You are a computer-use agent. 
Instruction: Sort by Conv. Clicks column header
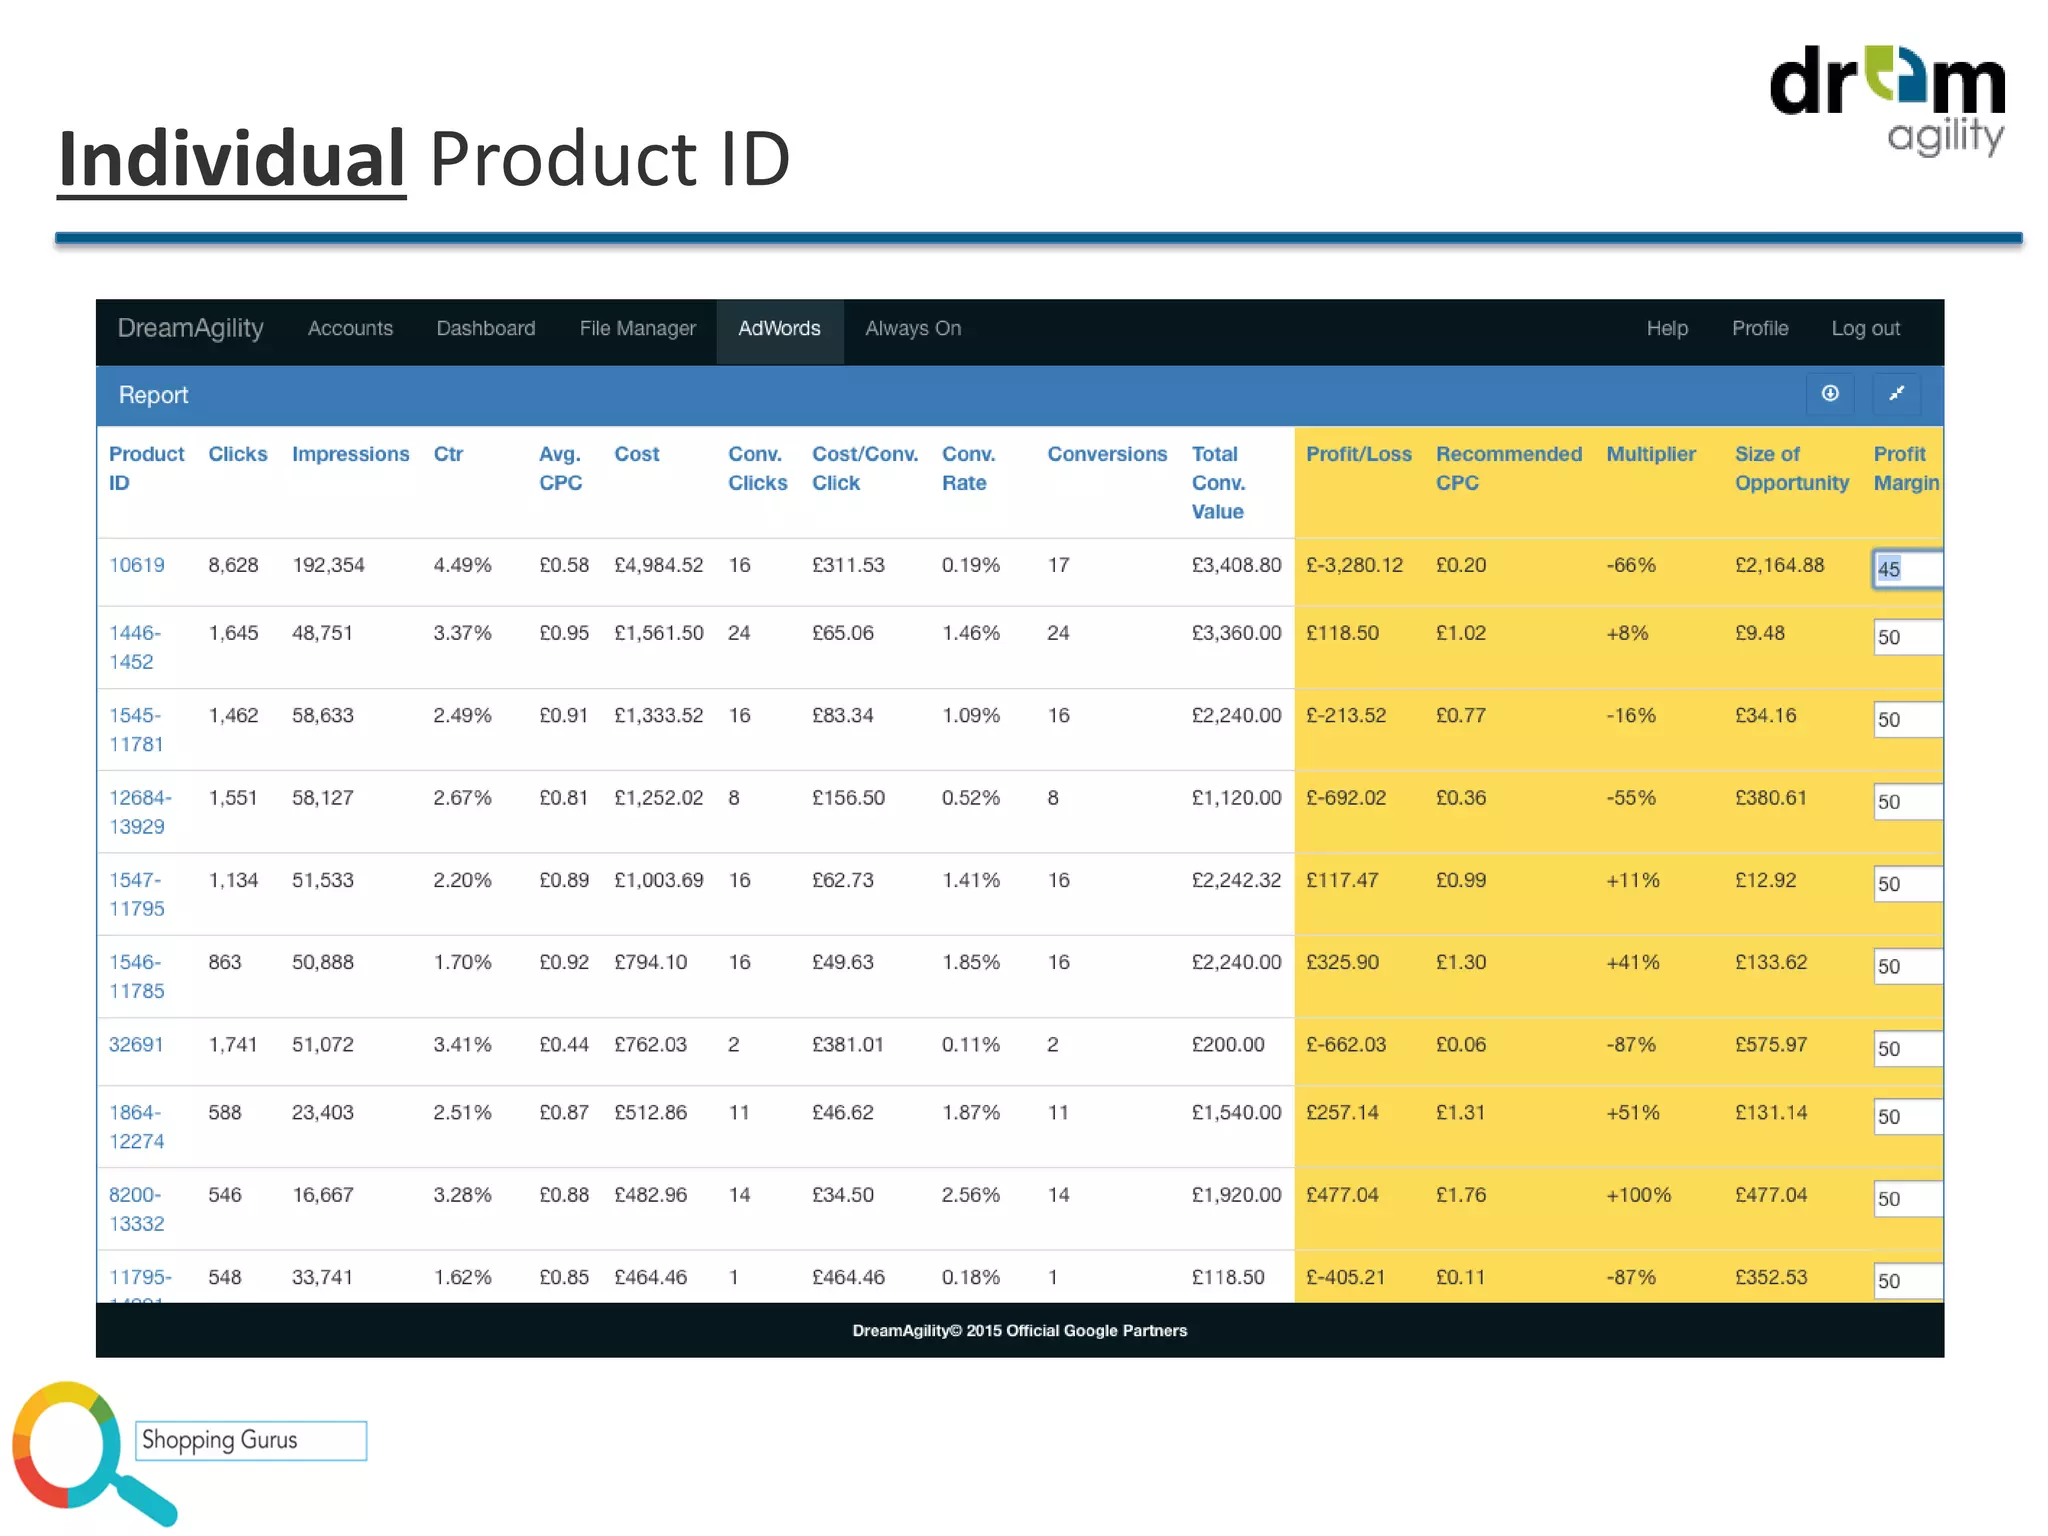coord(757,468)
